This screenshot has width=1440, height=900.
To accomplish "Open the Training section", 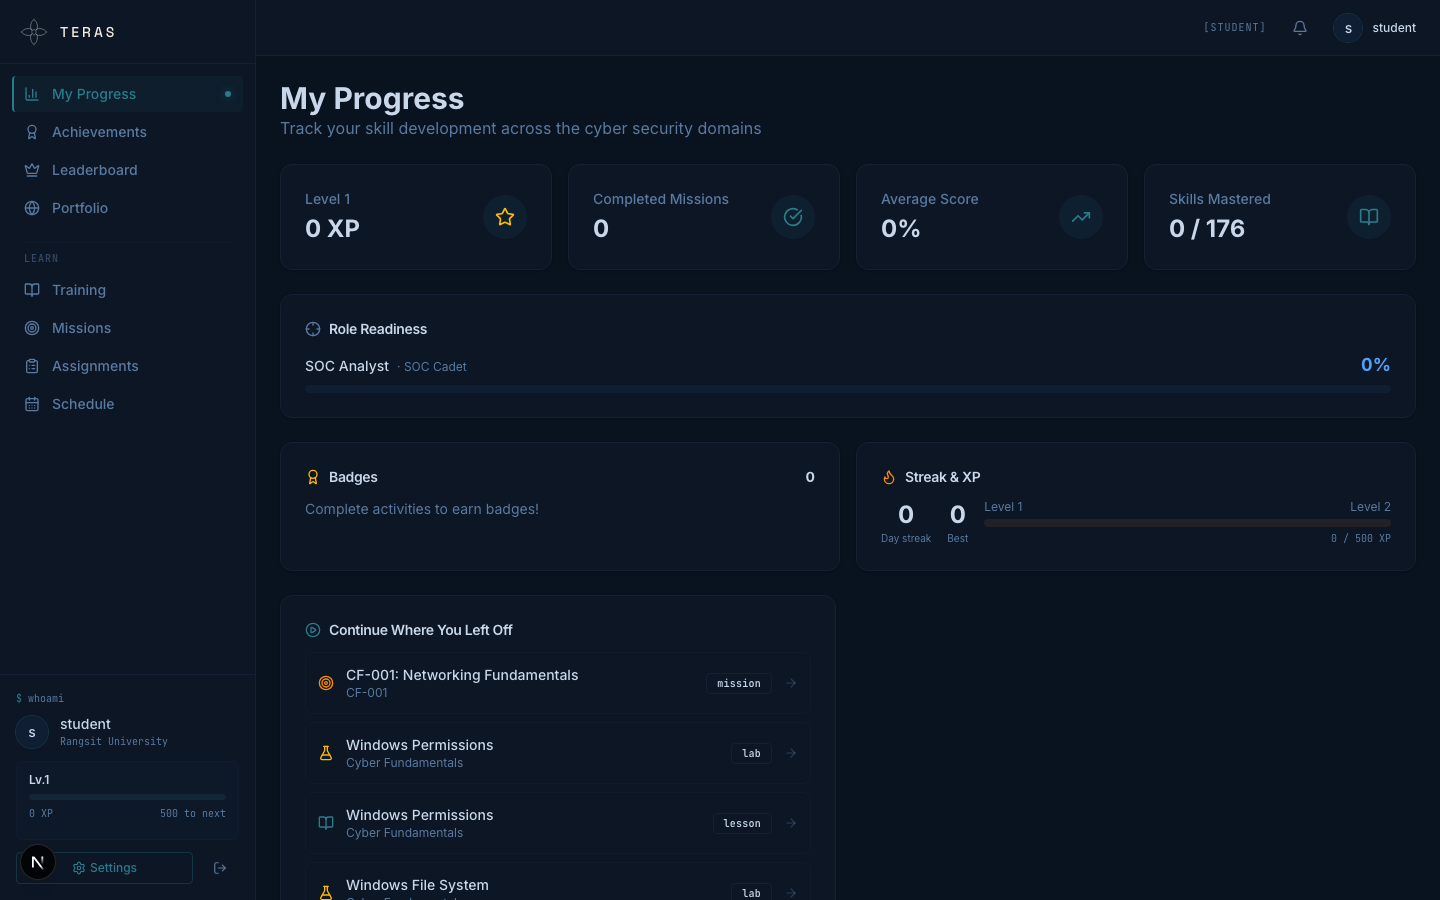I will [x=127, y=290].
